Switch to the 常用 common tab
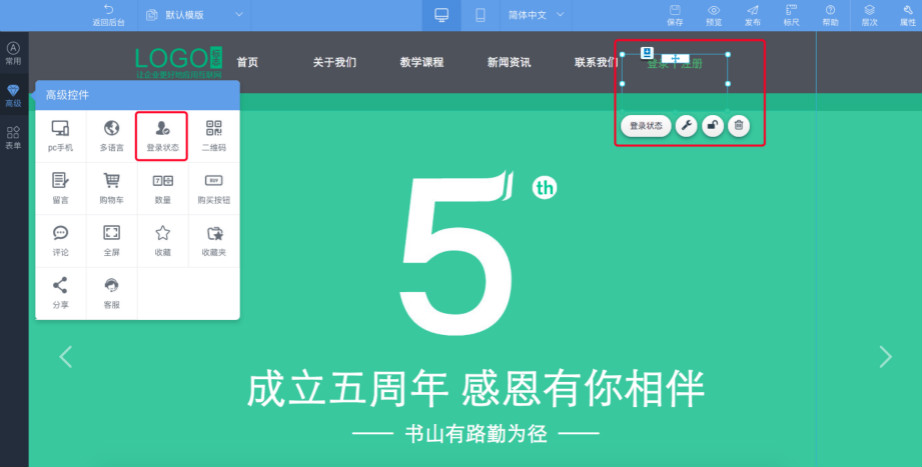Image resolution: width=922 pixels, height=467 pixels. pos(13,53)
